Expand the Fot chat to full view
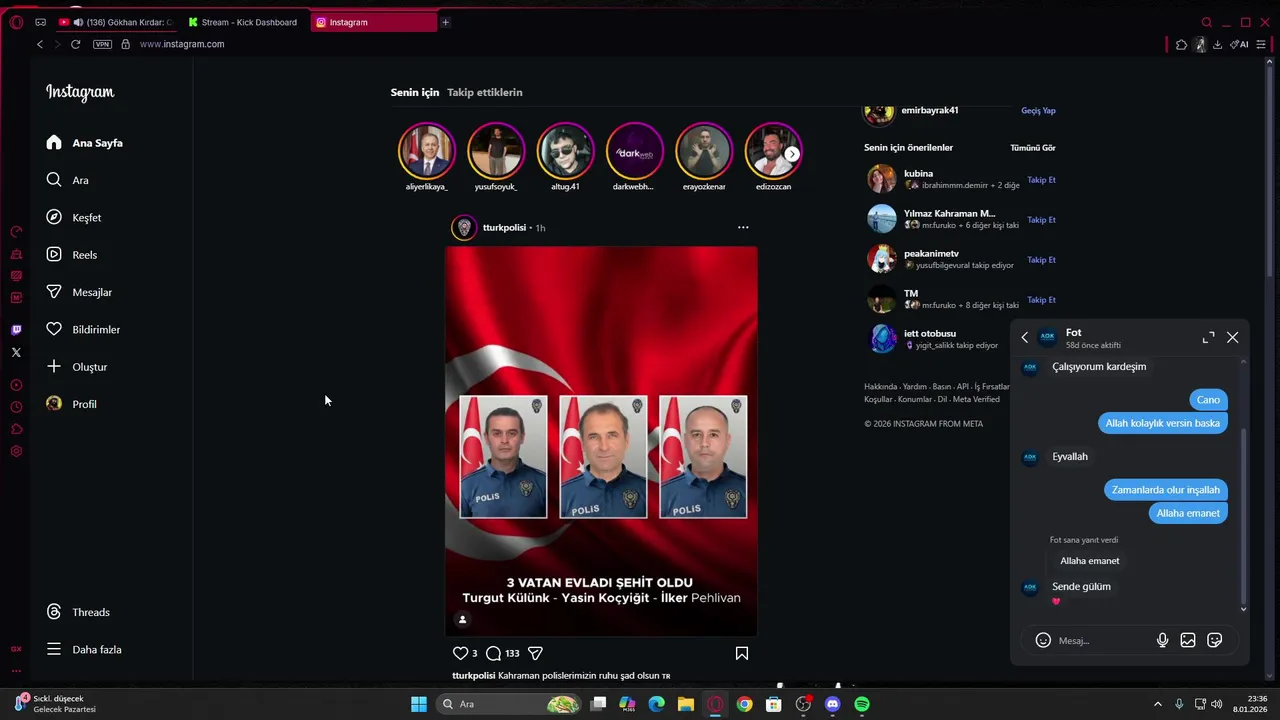 pyautogui.click(x=1208, y=338)
